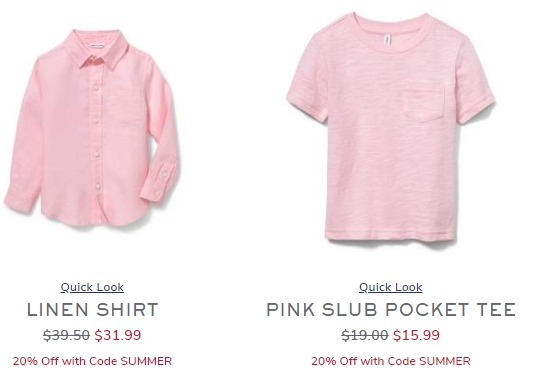Click the Pink Slub Pocket Tee image
The image size is (540, 375).
[391, 127]
